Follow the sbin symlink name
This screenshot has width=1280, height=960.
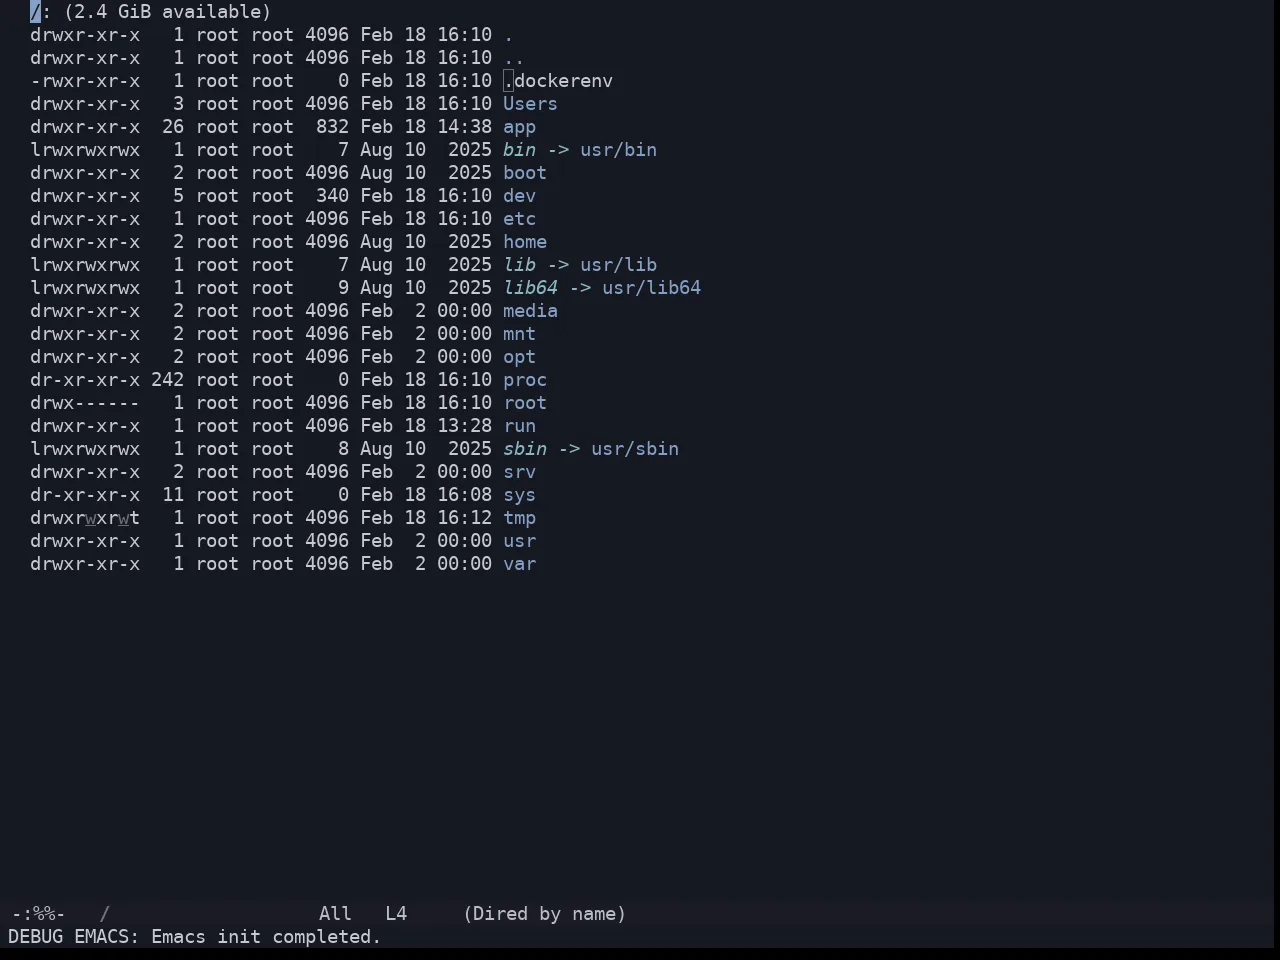pyautogui.click(x=525, y=449)
